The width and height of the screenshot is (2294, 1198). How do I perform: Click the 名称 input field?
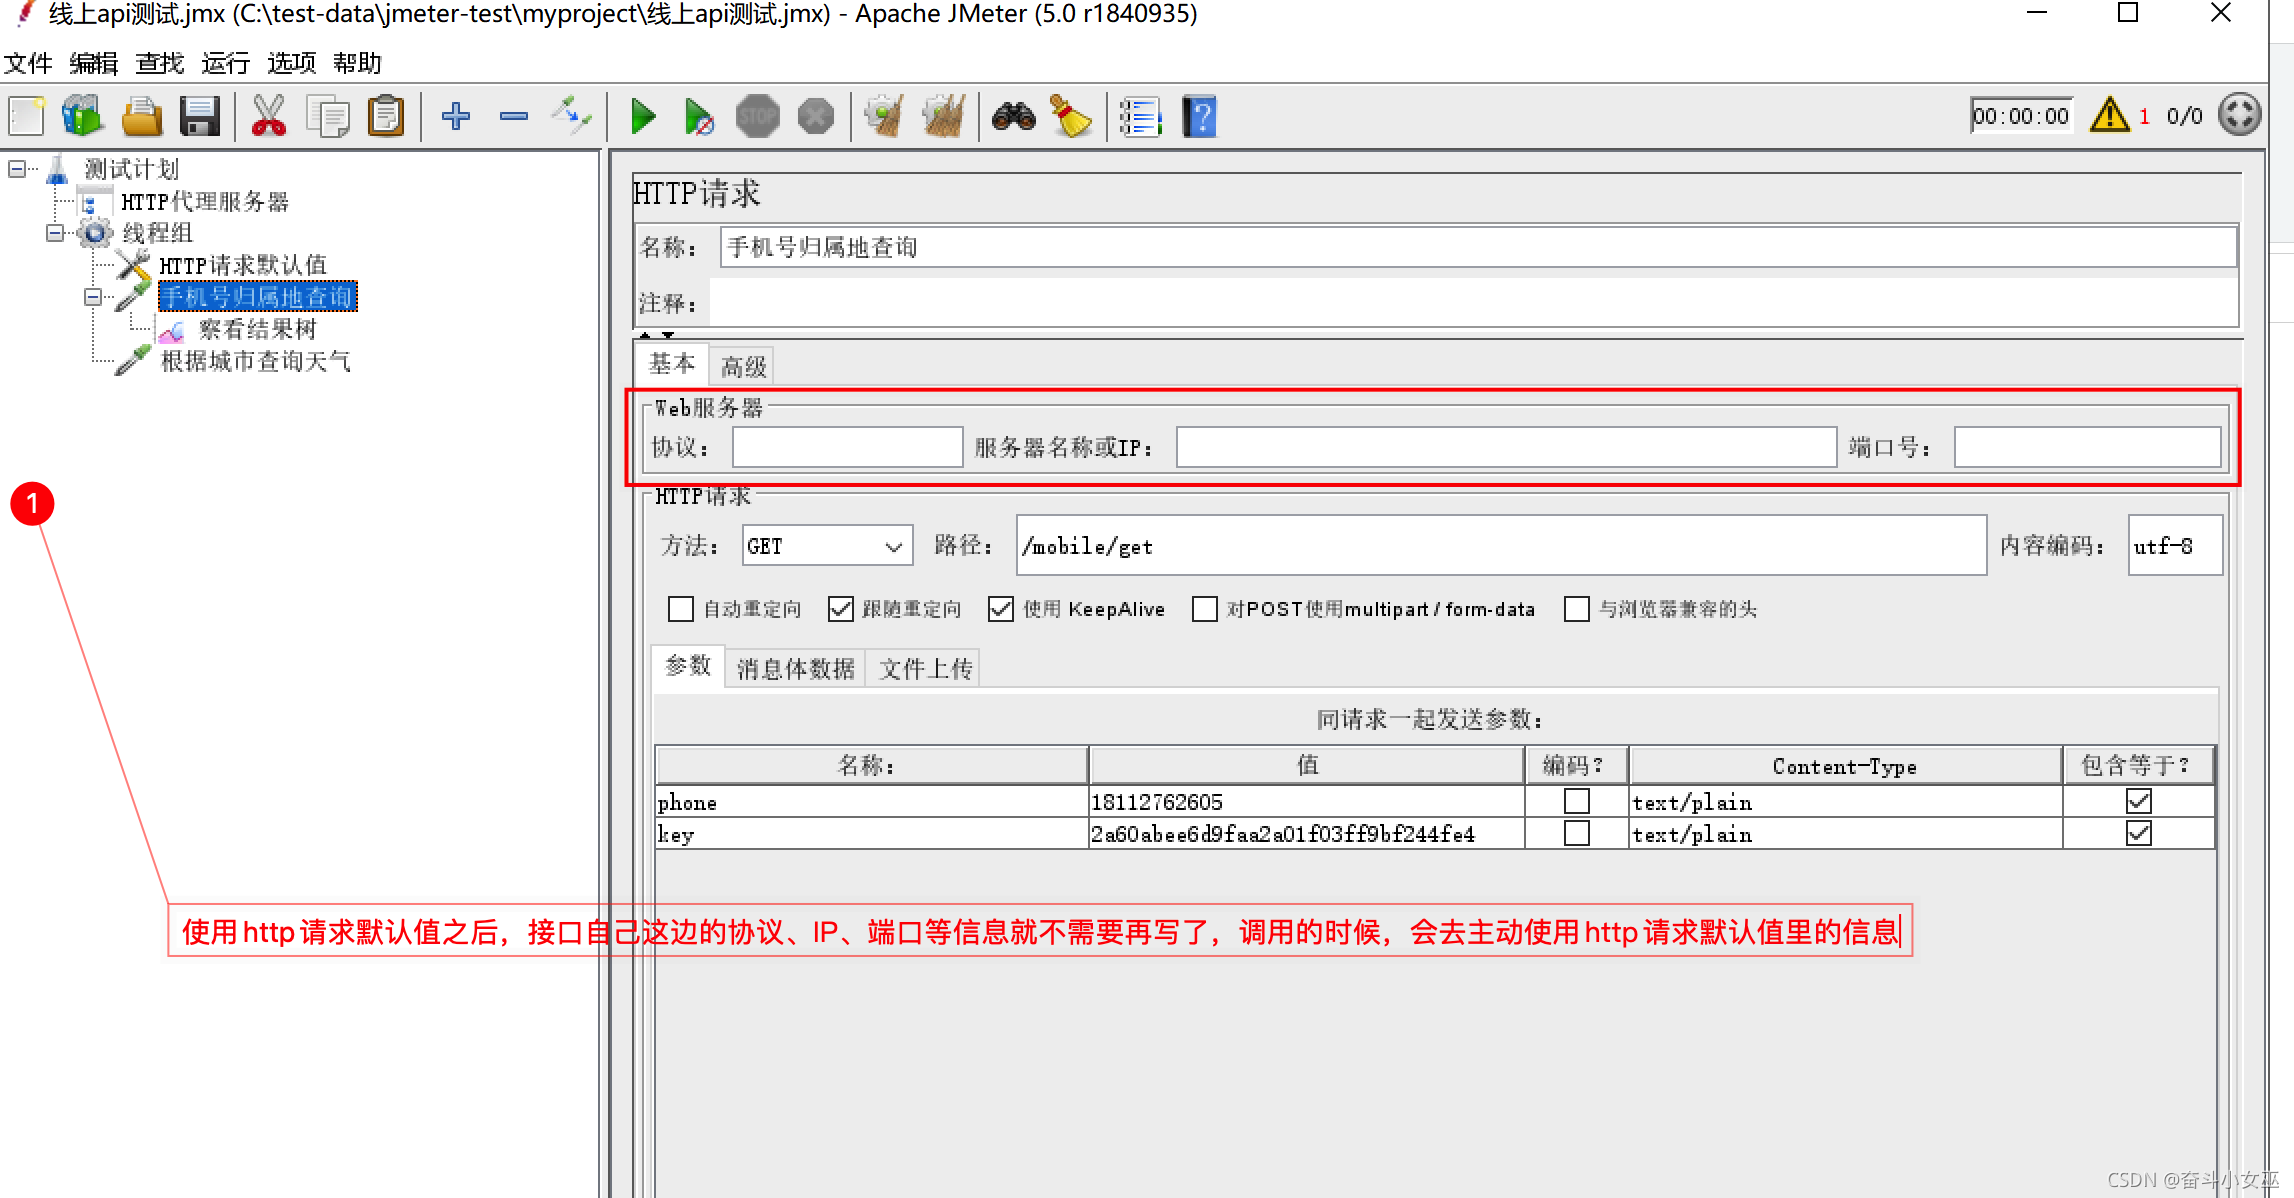(x=1478, y=247)
